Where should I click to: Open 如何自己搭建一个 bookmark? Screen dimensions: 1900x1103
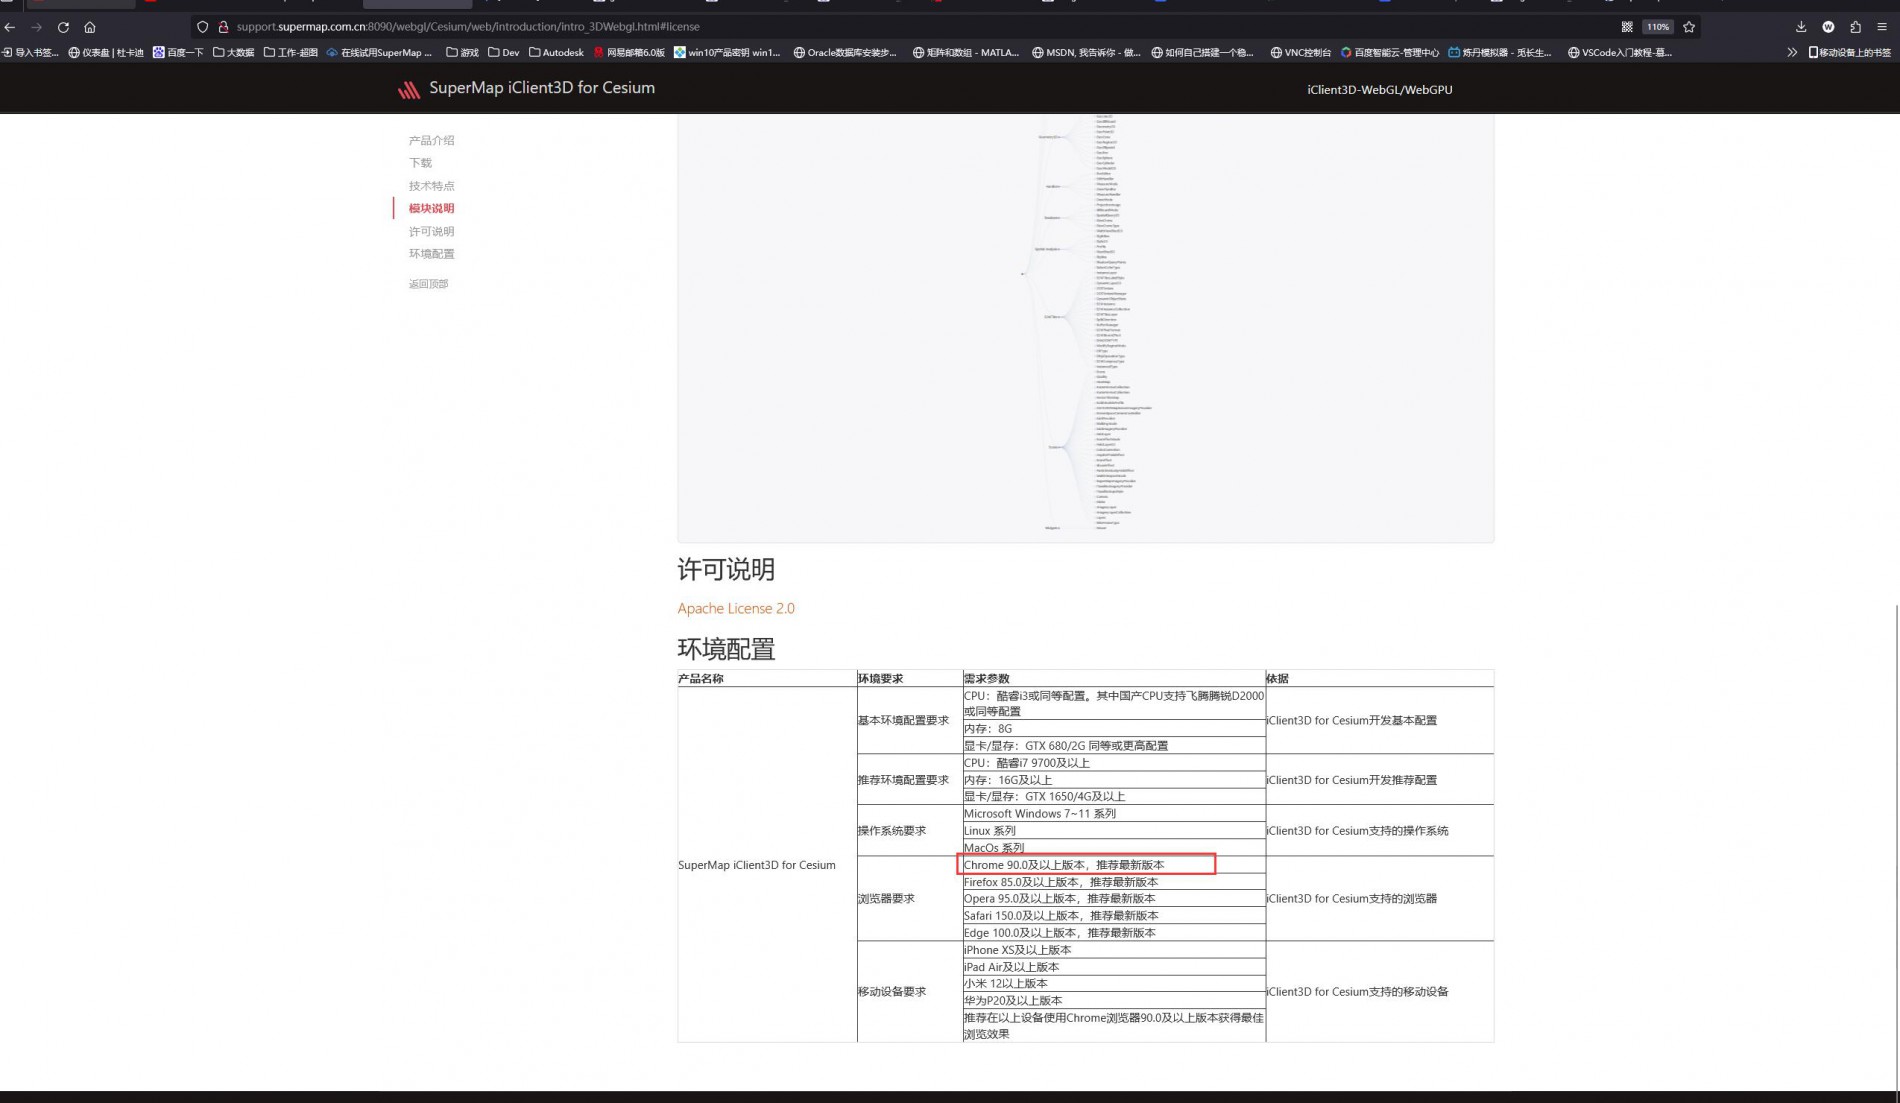pyautogui.click(x=1202, y=52)
